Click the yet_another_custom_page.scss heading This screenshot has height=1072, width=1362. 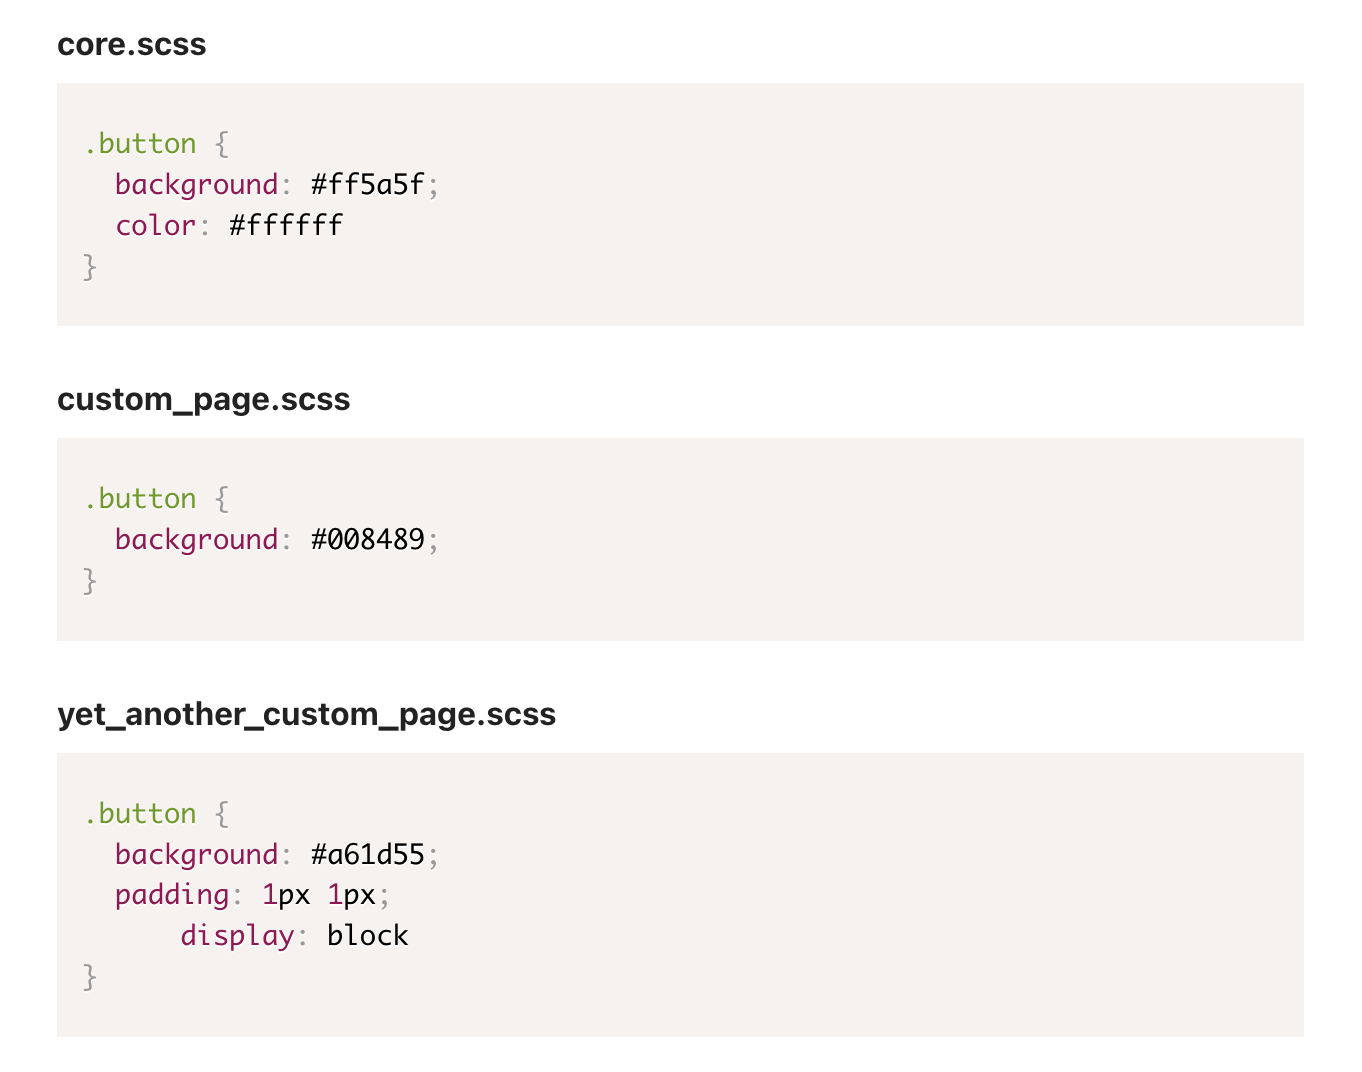pos(307,715)
